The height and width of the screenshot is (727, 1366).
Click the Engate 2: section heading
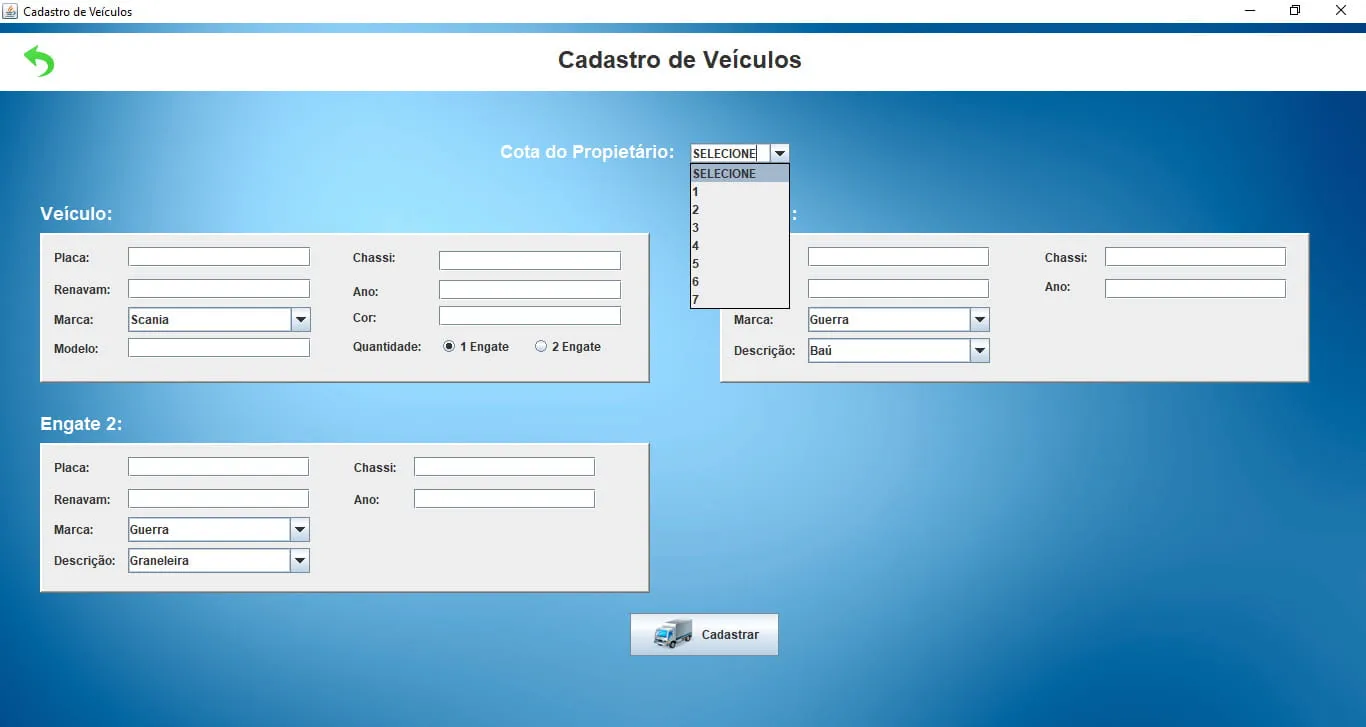pyautogui.click(x=81, y=424)
